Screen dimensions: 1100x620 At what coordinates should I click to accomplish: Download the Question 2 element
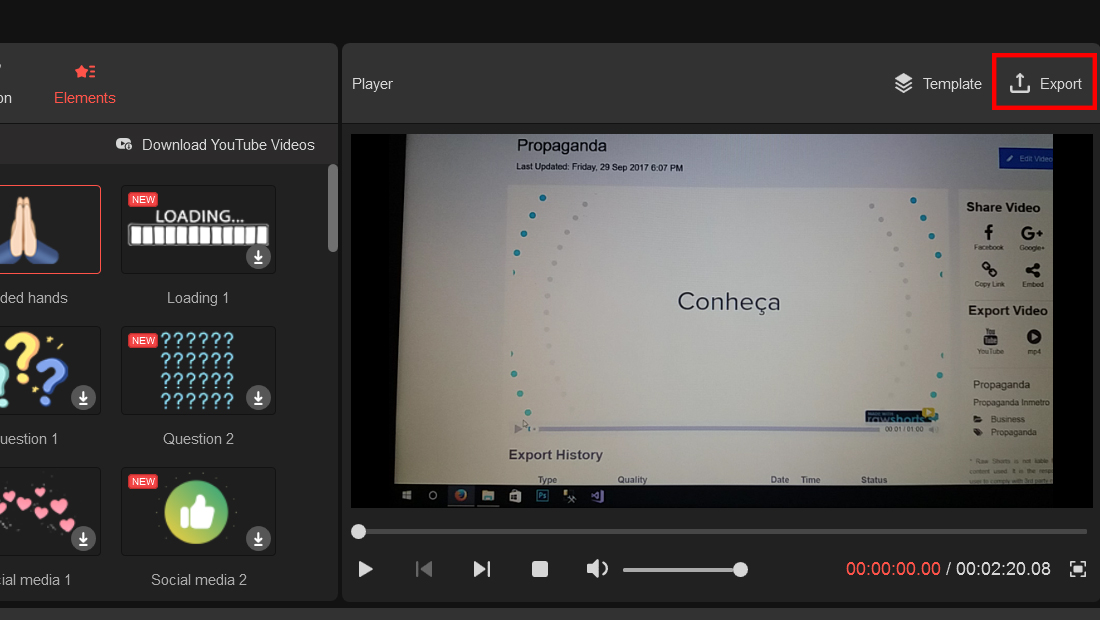point(258,398)
